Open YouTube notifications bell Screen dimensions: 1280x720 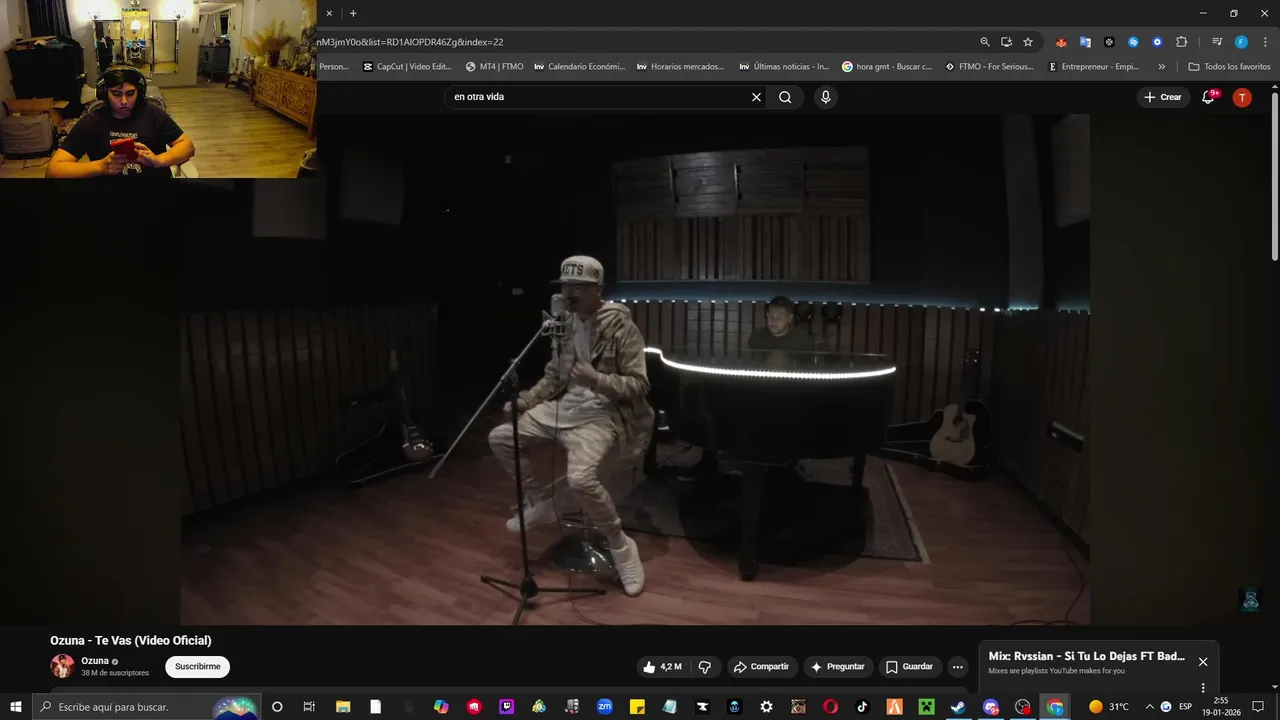(1208, 97)
